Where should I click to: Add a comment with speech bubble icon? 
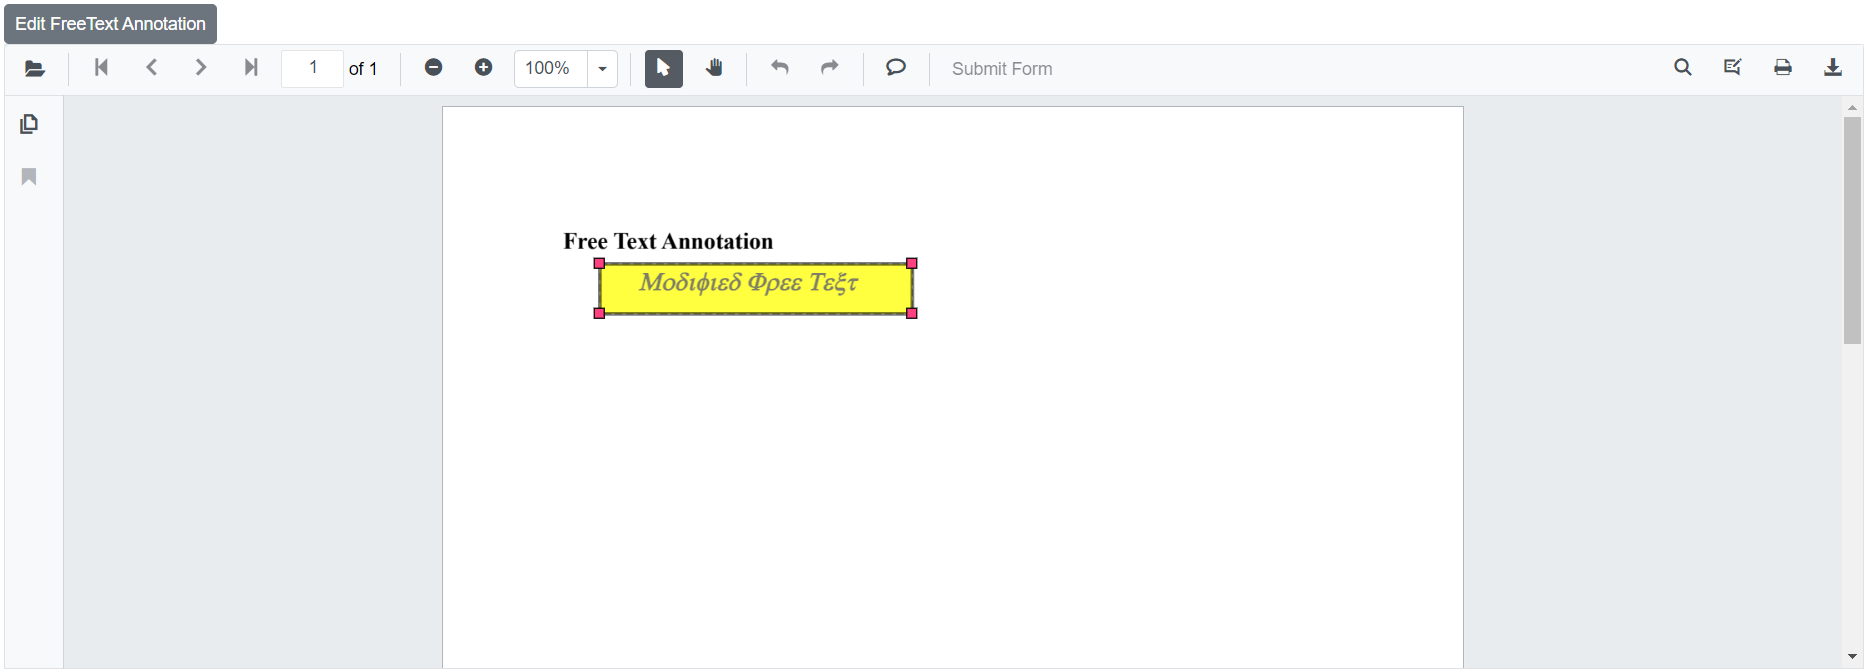coord(896,68)
